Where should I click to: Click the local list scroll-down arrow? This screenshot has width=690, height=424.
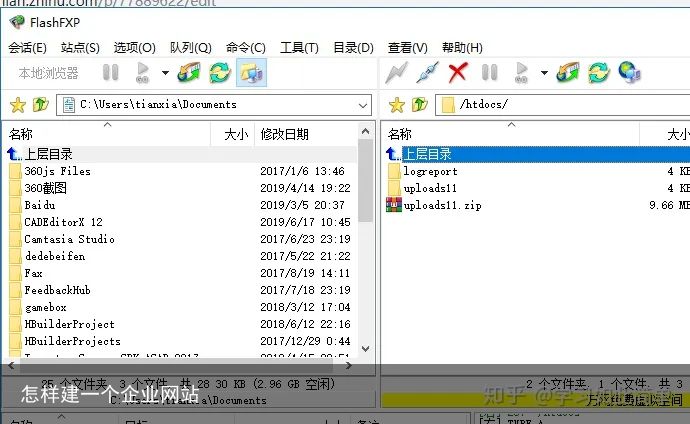(365, 349)
